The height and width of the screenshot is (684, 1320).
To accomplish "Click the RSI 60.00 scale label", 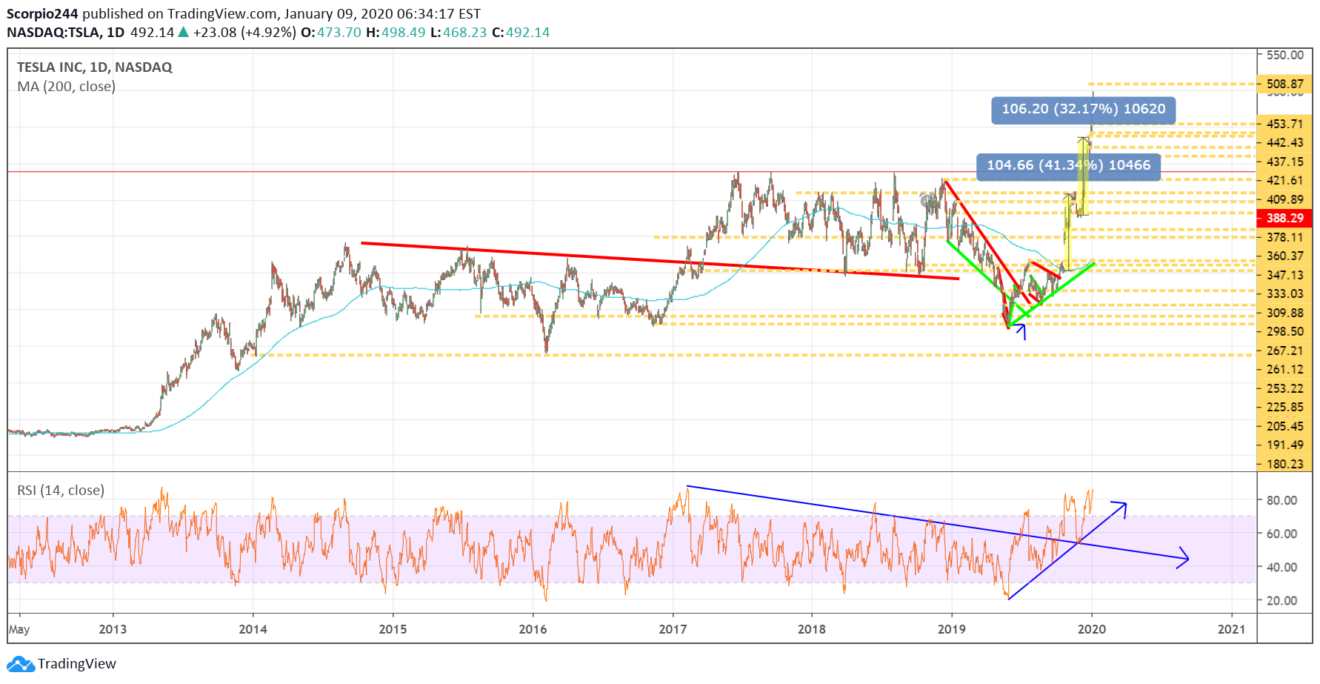I will pyautogui.click(x=1283, y=534).
